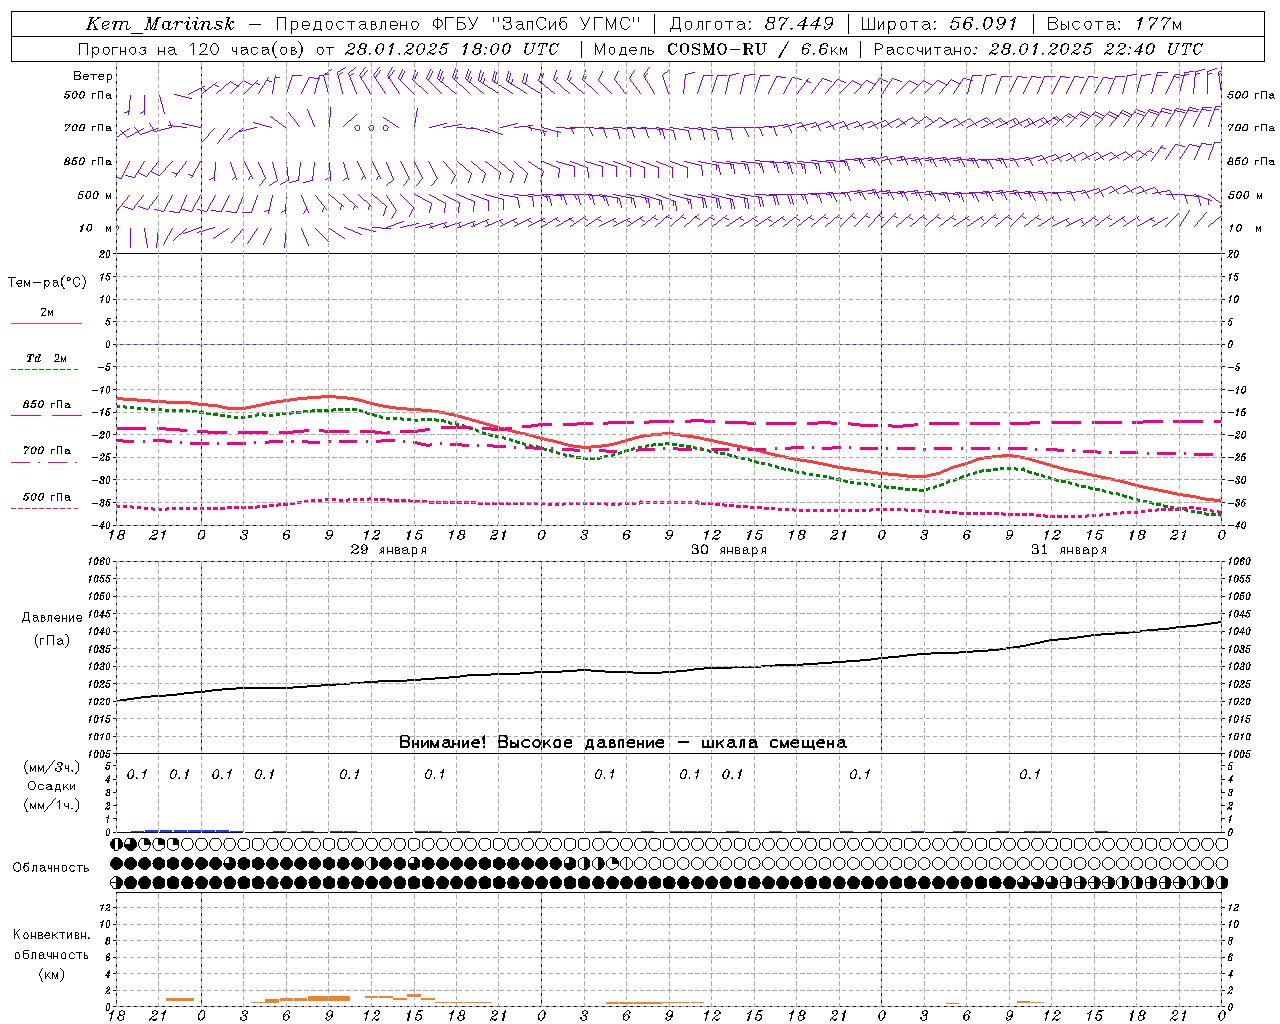Click the Облачность cloud cover label

click(51, 868)
